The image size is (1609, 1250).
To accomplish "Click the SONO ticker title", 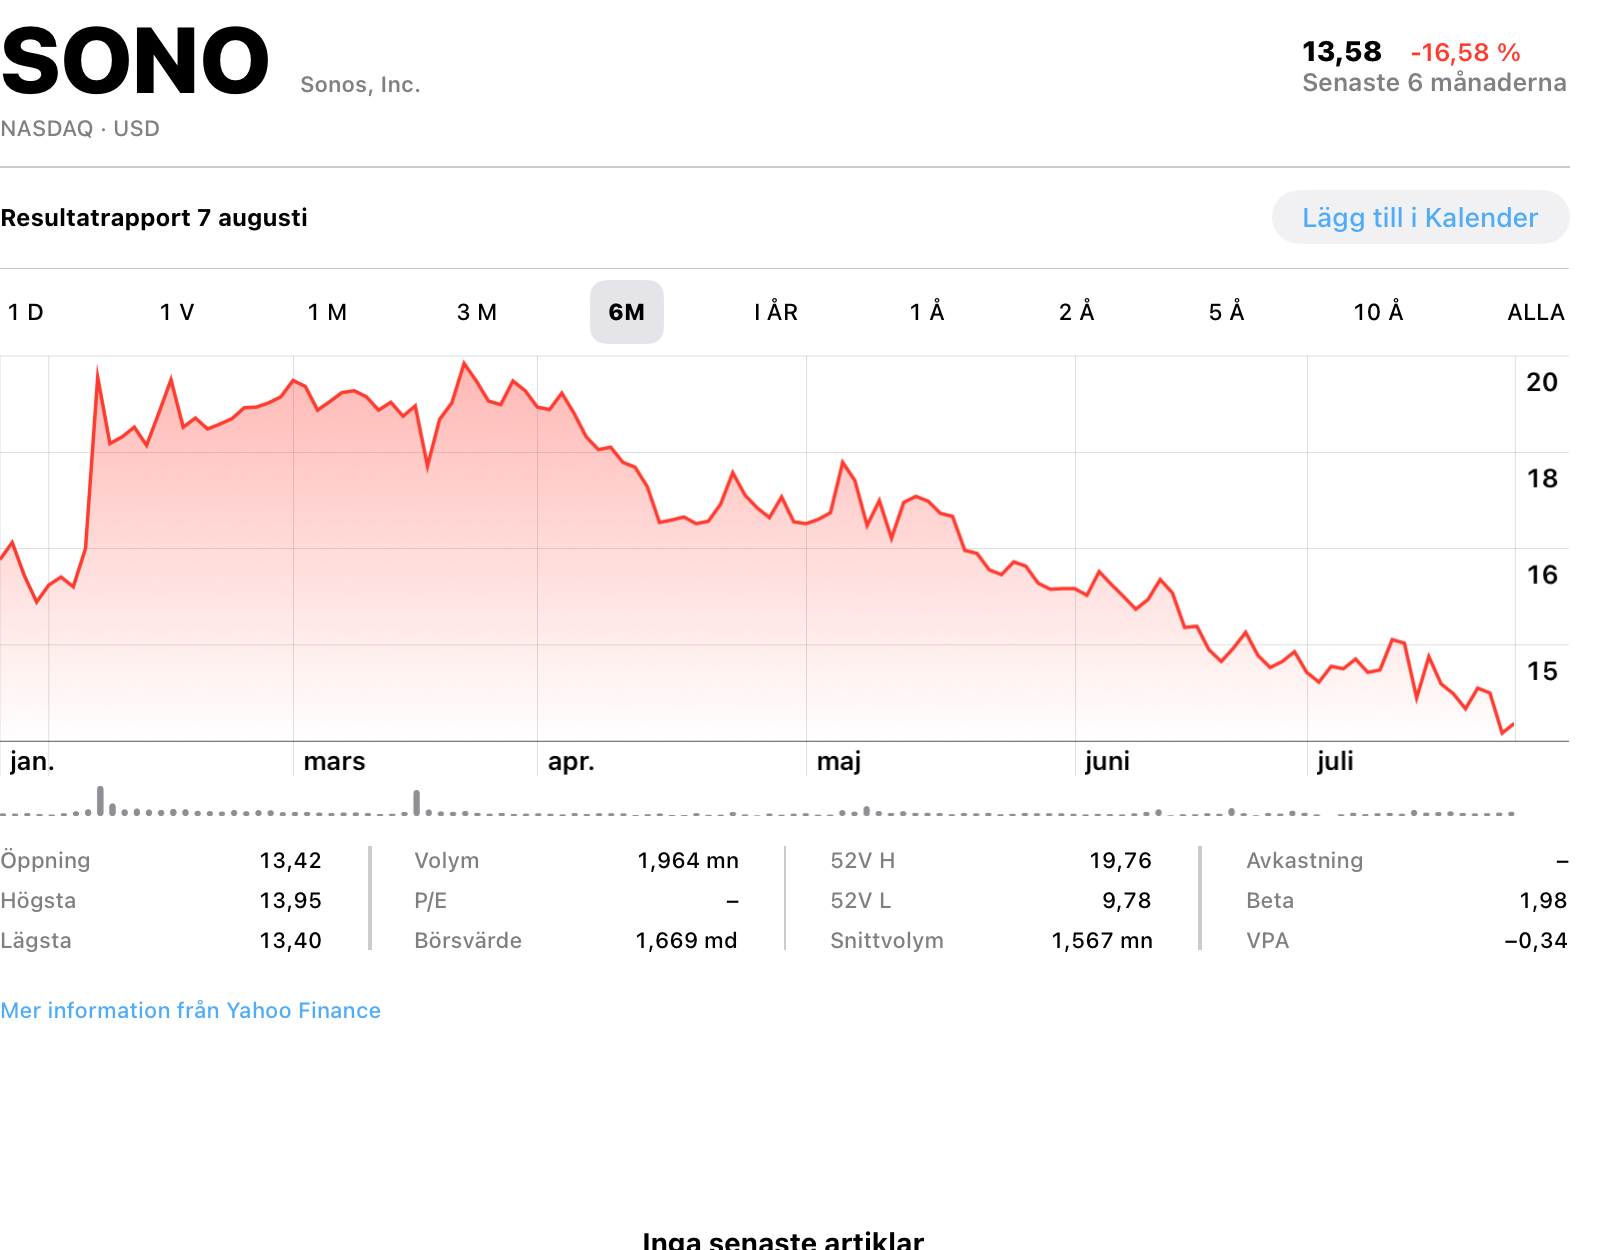I will [x=135, y=62].
